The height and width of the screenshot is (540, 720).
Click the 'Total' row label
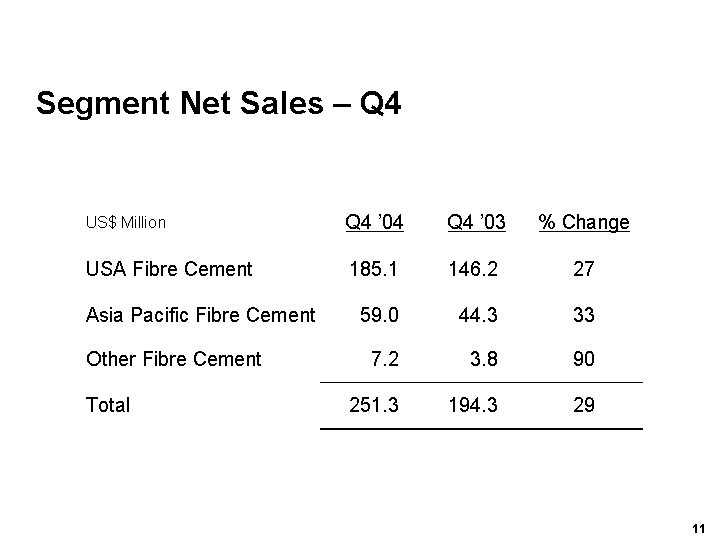coord(108,405)
